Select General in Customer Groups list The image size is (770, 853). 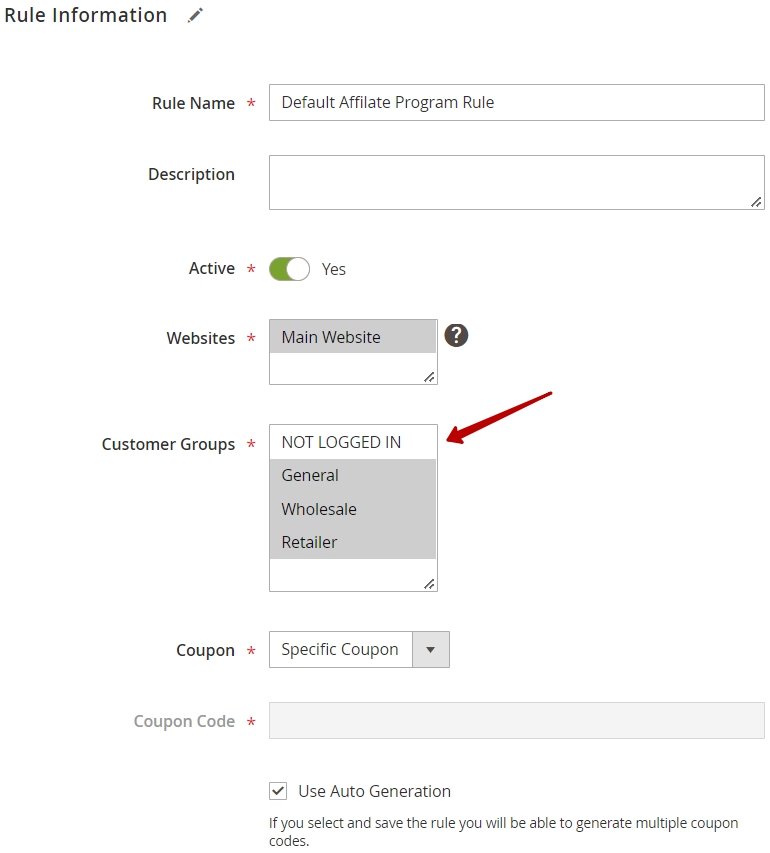pyautogui.click(x=353, y=475)
